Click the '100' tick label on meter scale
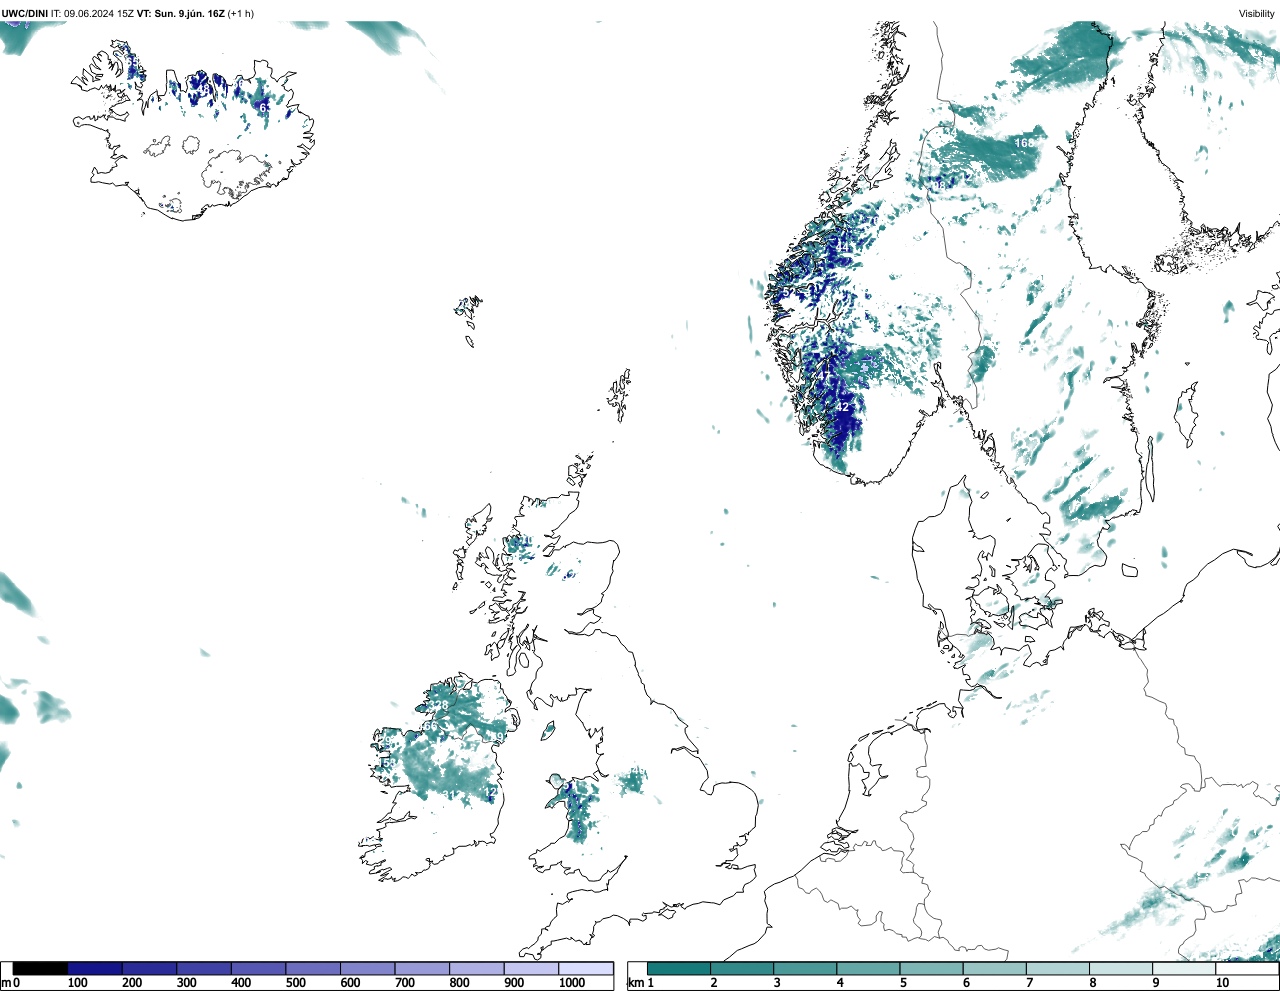The height and width of the screenshot is (991, 1280). 77,983
